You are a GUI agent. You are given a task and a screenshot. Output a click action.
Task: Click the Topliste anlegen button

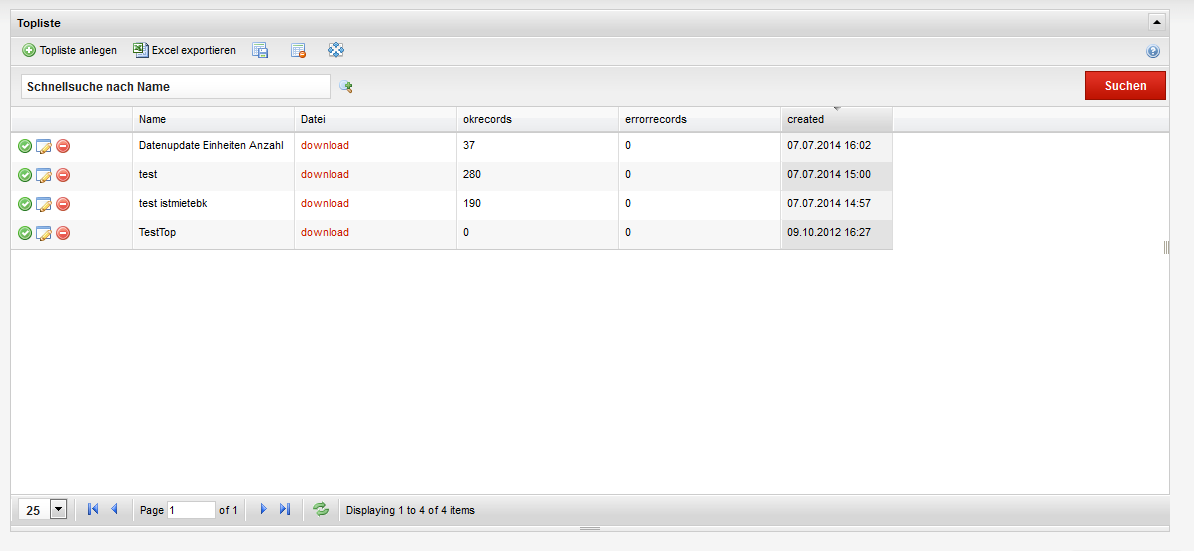(x=70, y=50)
